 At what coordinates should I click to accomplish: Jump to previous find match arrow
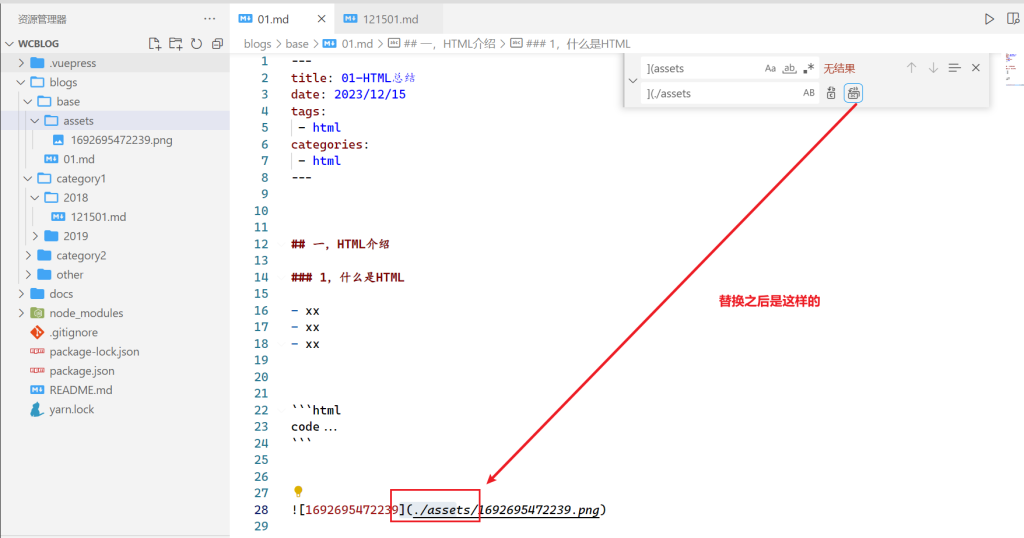pyautogui.click(x=912, y=68)
